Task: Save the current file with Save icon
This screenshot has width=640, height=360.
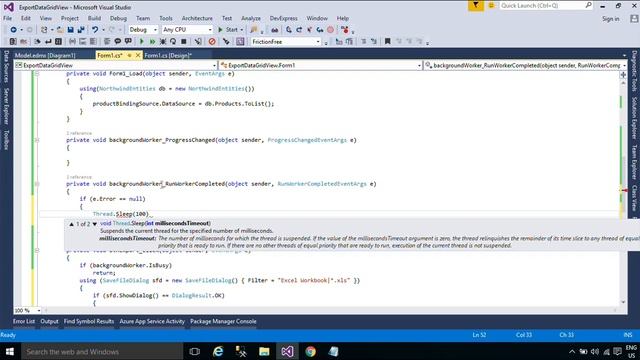Action: [70, 30]
